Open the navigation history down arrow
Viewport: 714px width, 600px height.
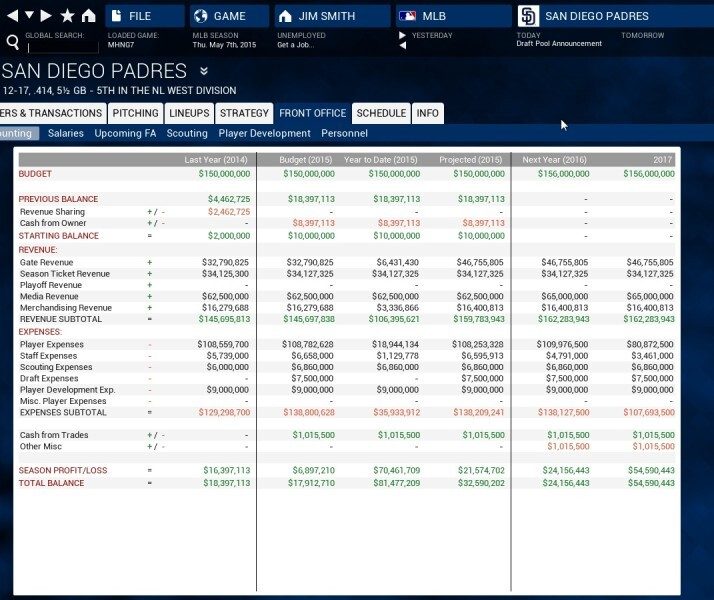pos(29,15)
